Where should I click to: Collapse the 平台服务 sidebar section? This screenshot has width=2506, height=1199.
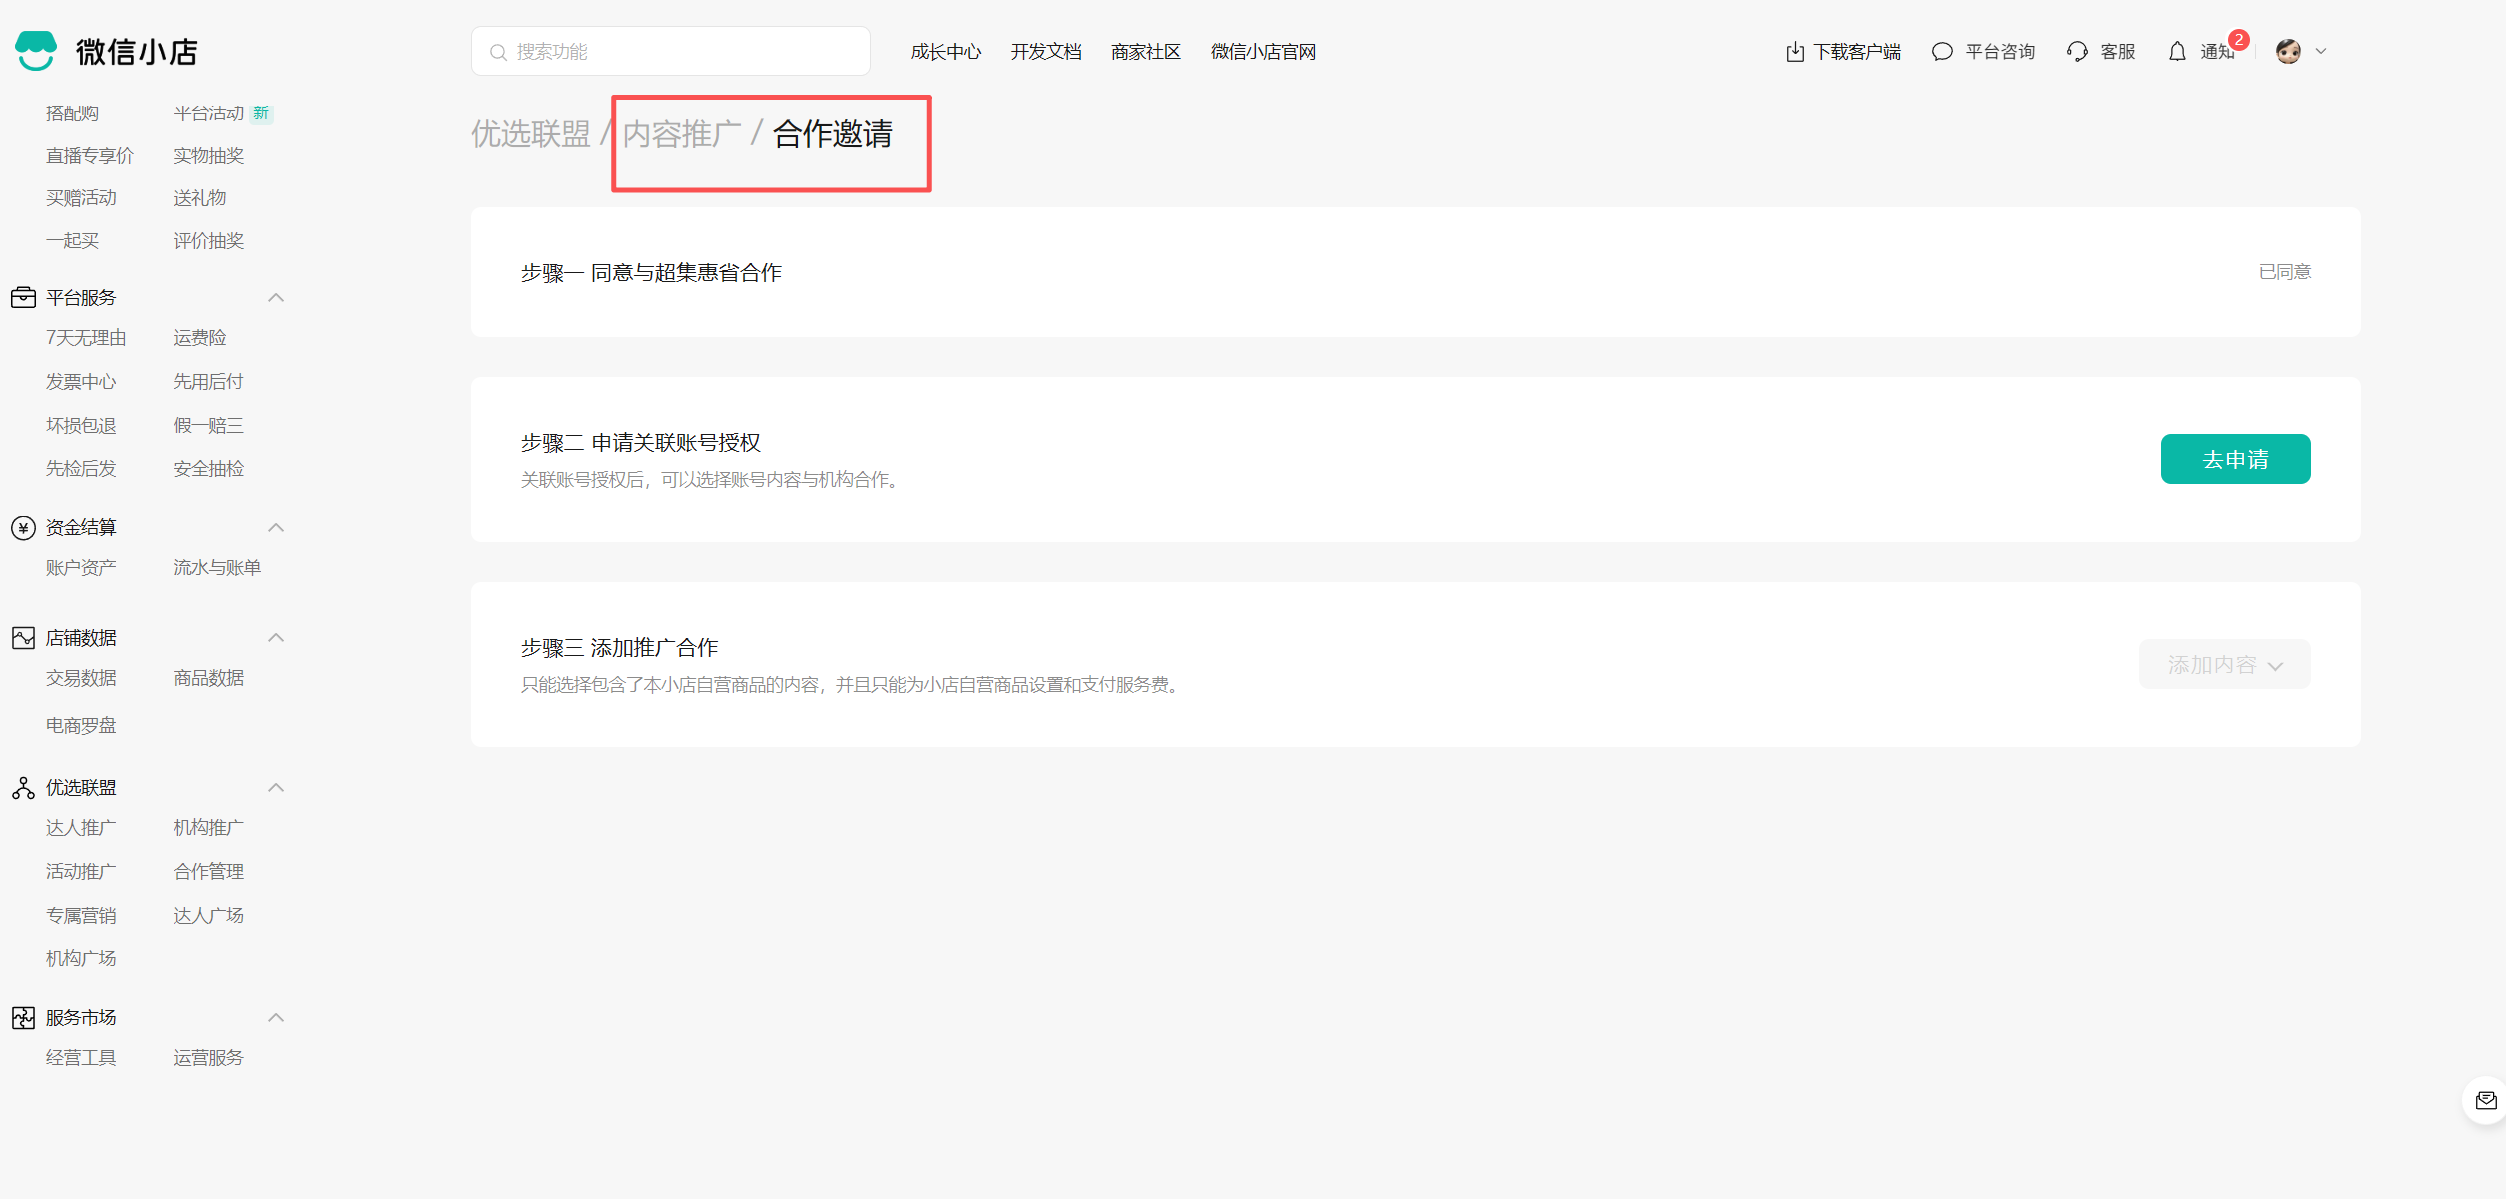pos(276,298)
